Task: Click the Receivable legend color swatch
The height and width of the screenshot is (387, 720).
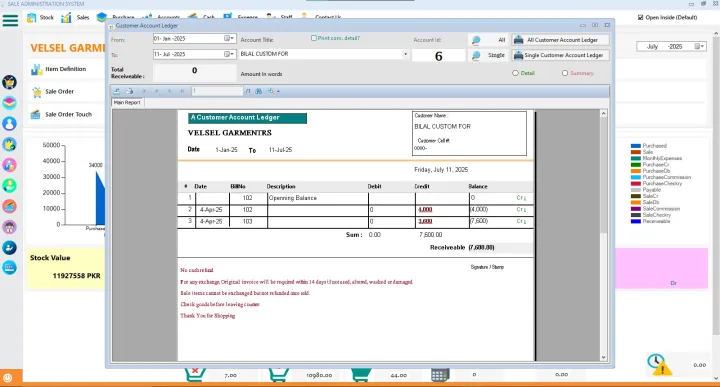Action: pos(636,221)
